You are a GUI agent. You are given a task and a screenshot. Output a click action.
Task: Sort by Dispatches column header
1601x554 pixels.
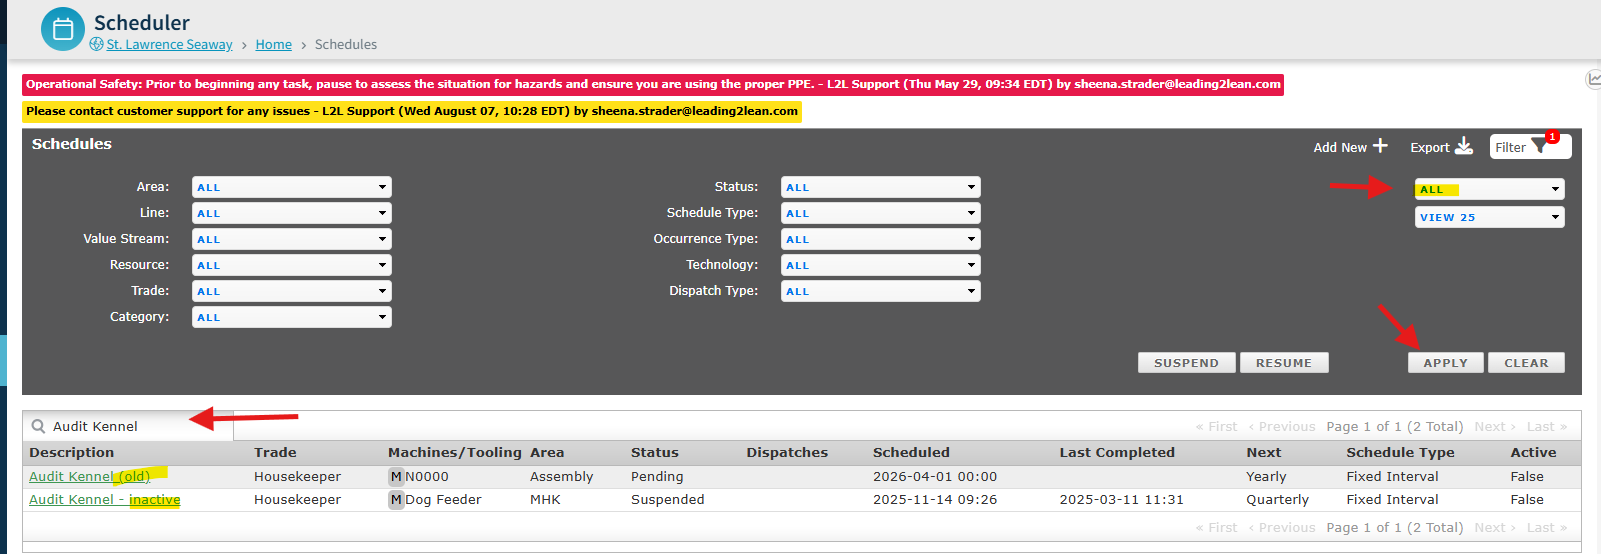pos(787,453)
